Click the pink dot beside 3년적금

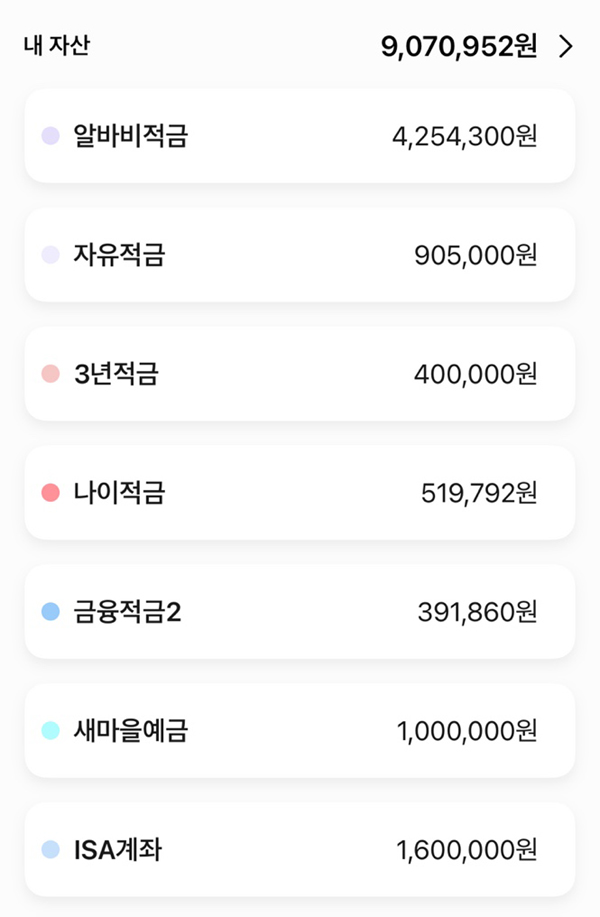[x=51, y=374]
